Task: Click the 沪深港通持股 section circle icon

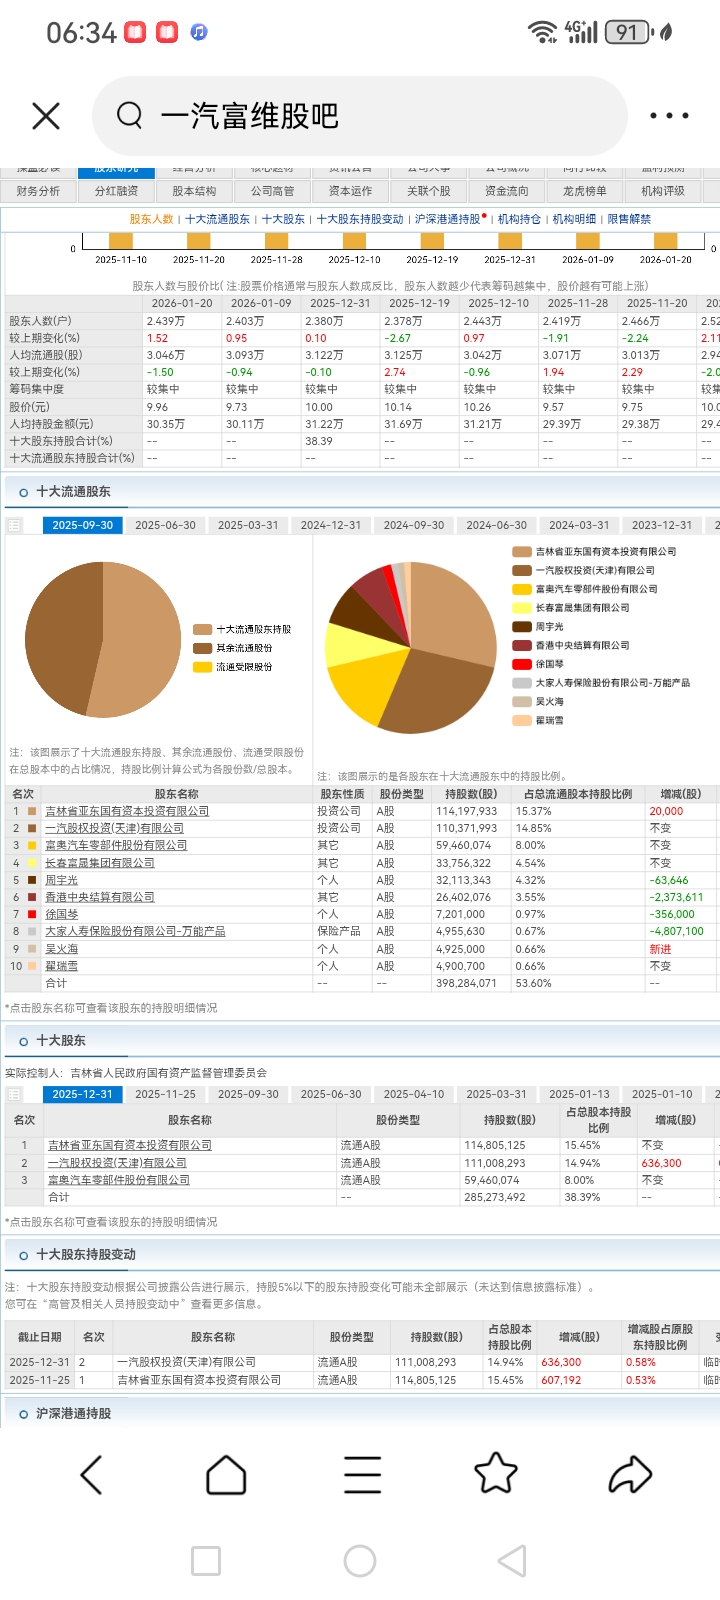Action: 23,1414
